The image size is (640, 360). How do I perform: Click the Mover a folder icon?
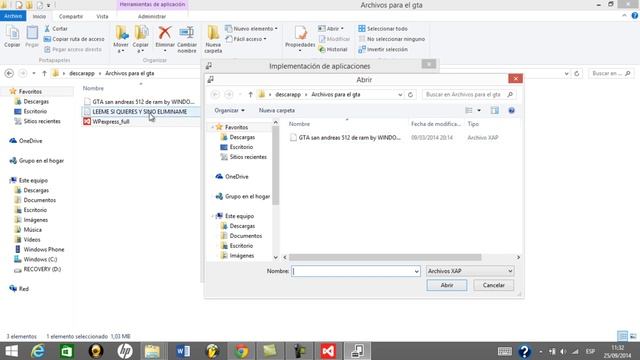point(121,33)
